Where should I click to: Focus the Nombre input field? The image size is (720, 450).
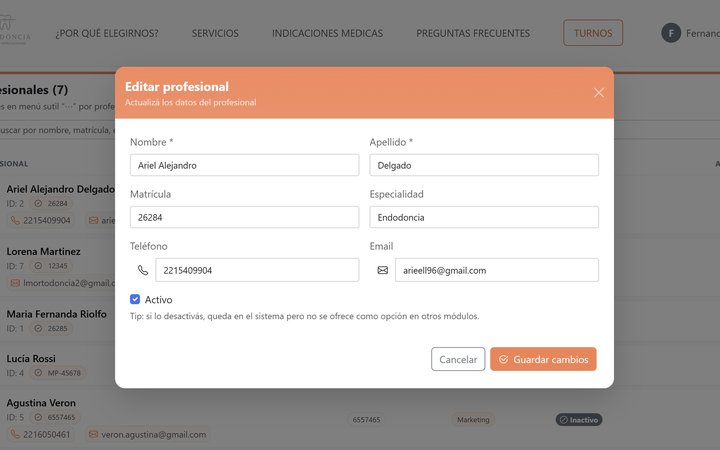tap(244, 165)
